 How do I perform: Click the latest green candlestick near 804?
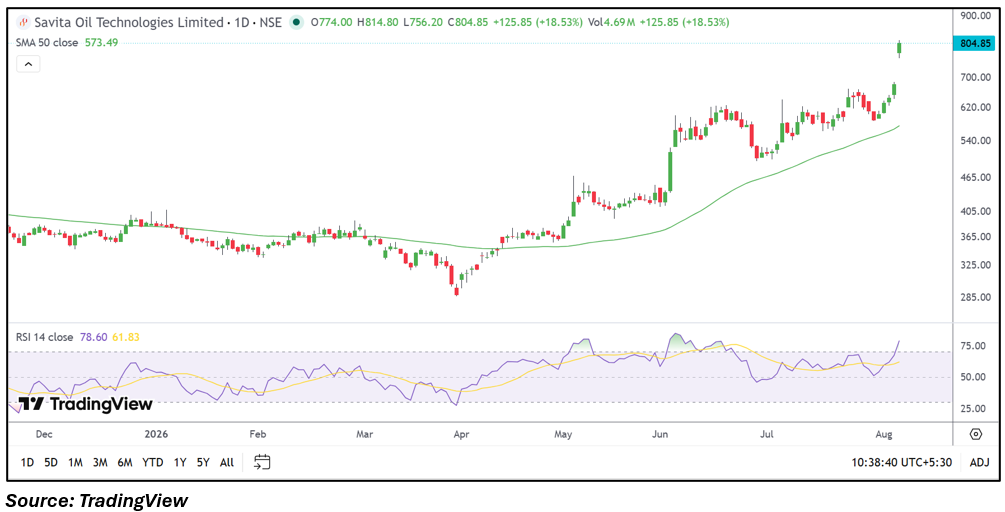(900, 49)
